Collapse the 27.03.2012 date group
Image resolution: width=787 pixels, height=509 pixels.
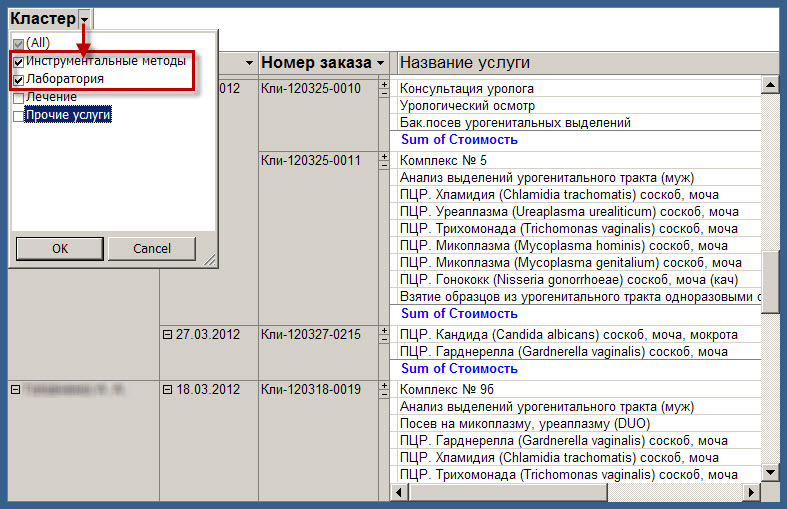click(x=168, y=335)
